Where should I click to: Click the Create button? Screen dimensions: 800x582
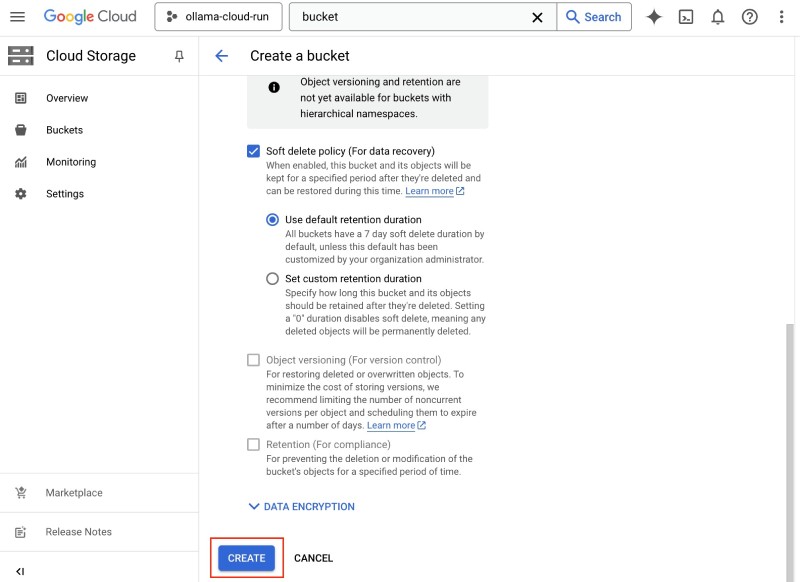(x=246, y=558)
